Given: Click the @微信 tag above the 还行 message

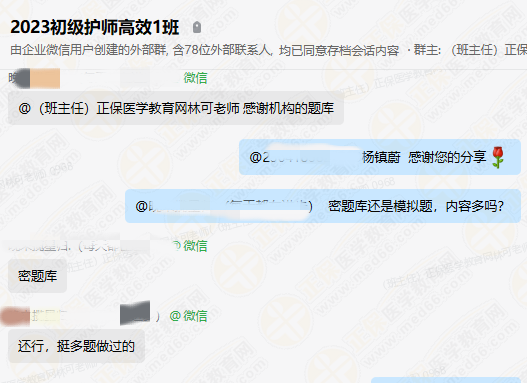Looking at the screenshot, I should point(188,316).
